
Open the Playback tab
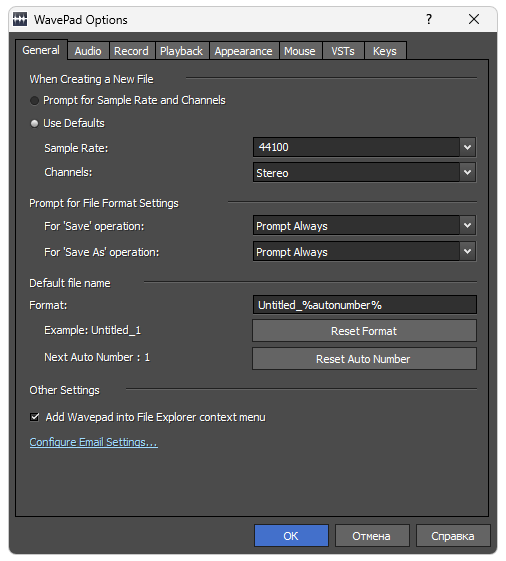pyautogui.click(x=181, y=51)
